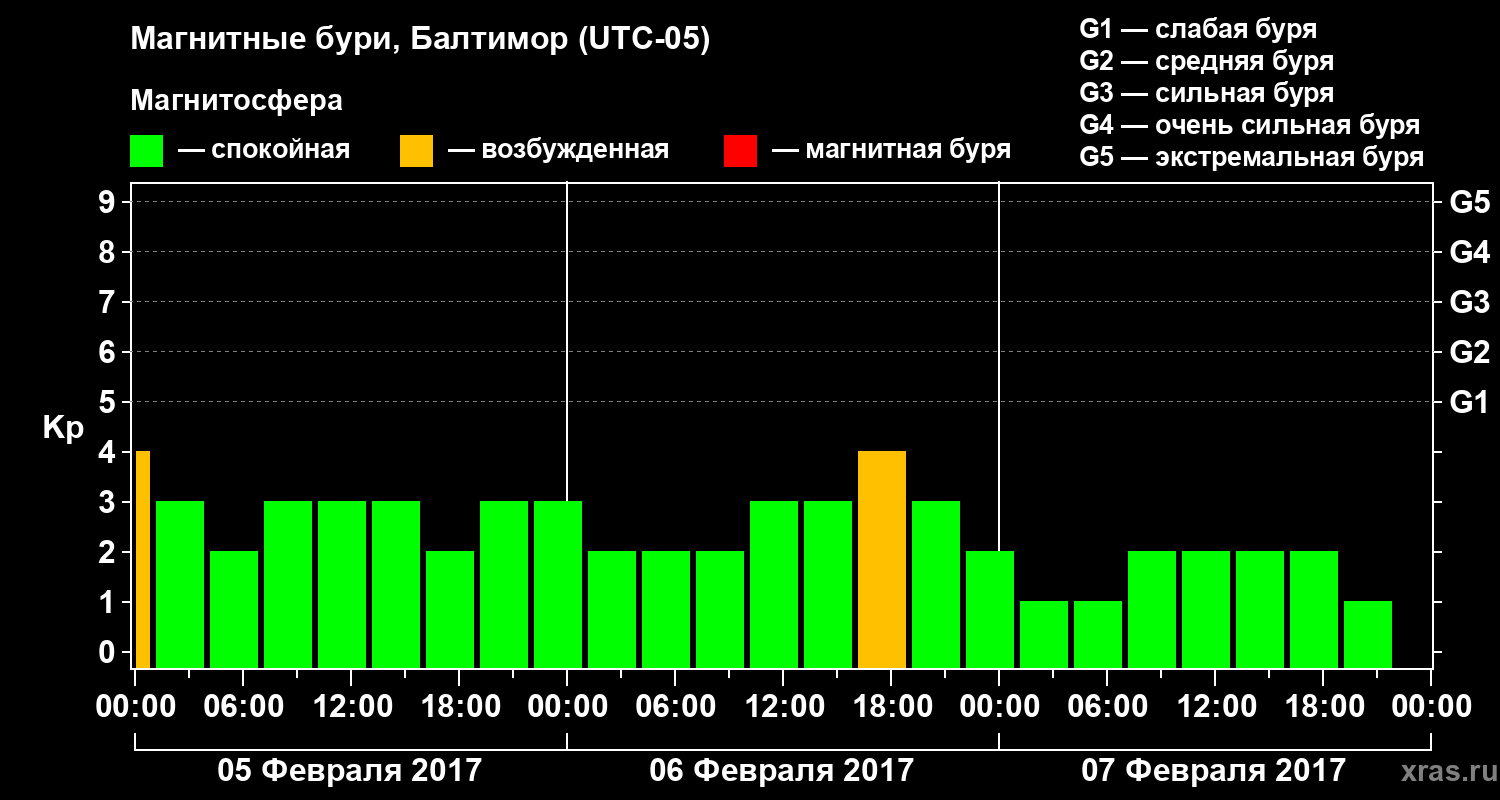Click the green bar crossing midnight into 06 Февраля

coord(558,584)
